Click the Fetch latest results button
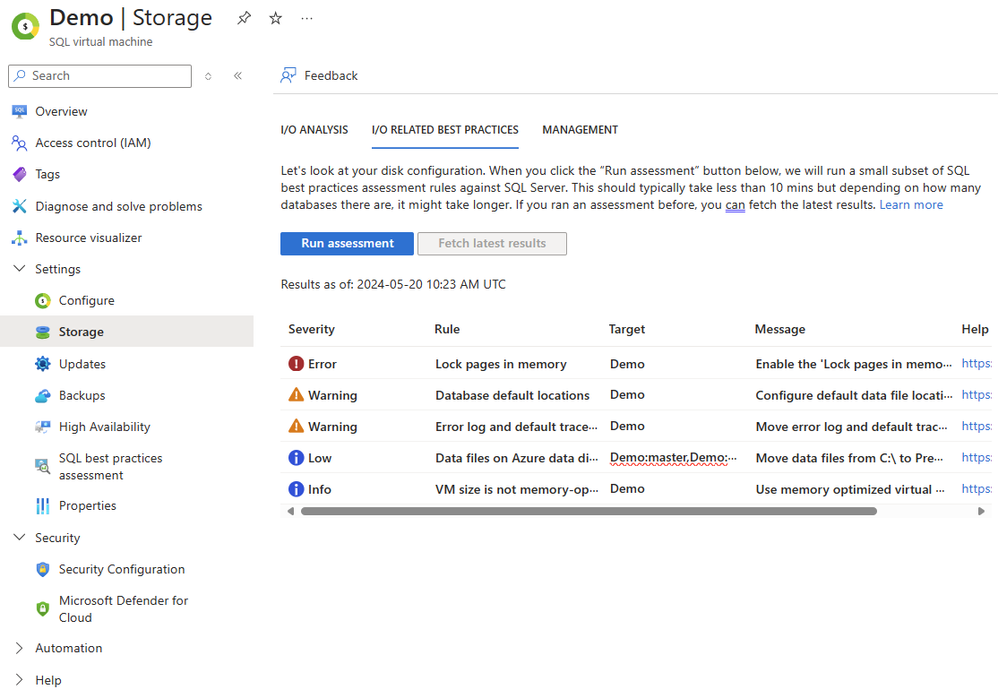998x699 pixels. click(492, 243)
